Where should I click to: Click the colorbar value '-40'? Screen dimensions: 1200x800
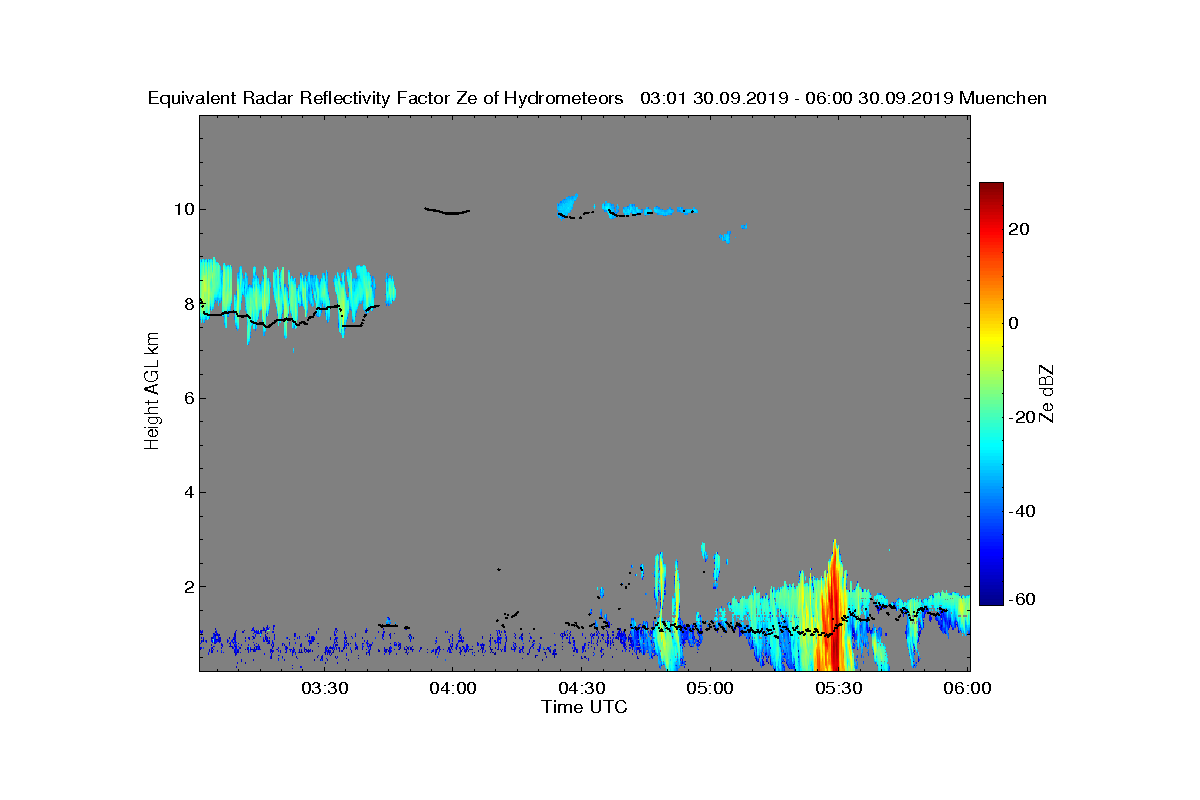[x=1023, y=511]
